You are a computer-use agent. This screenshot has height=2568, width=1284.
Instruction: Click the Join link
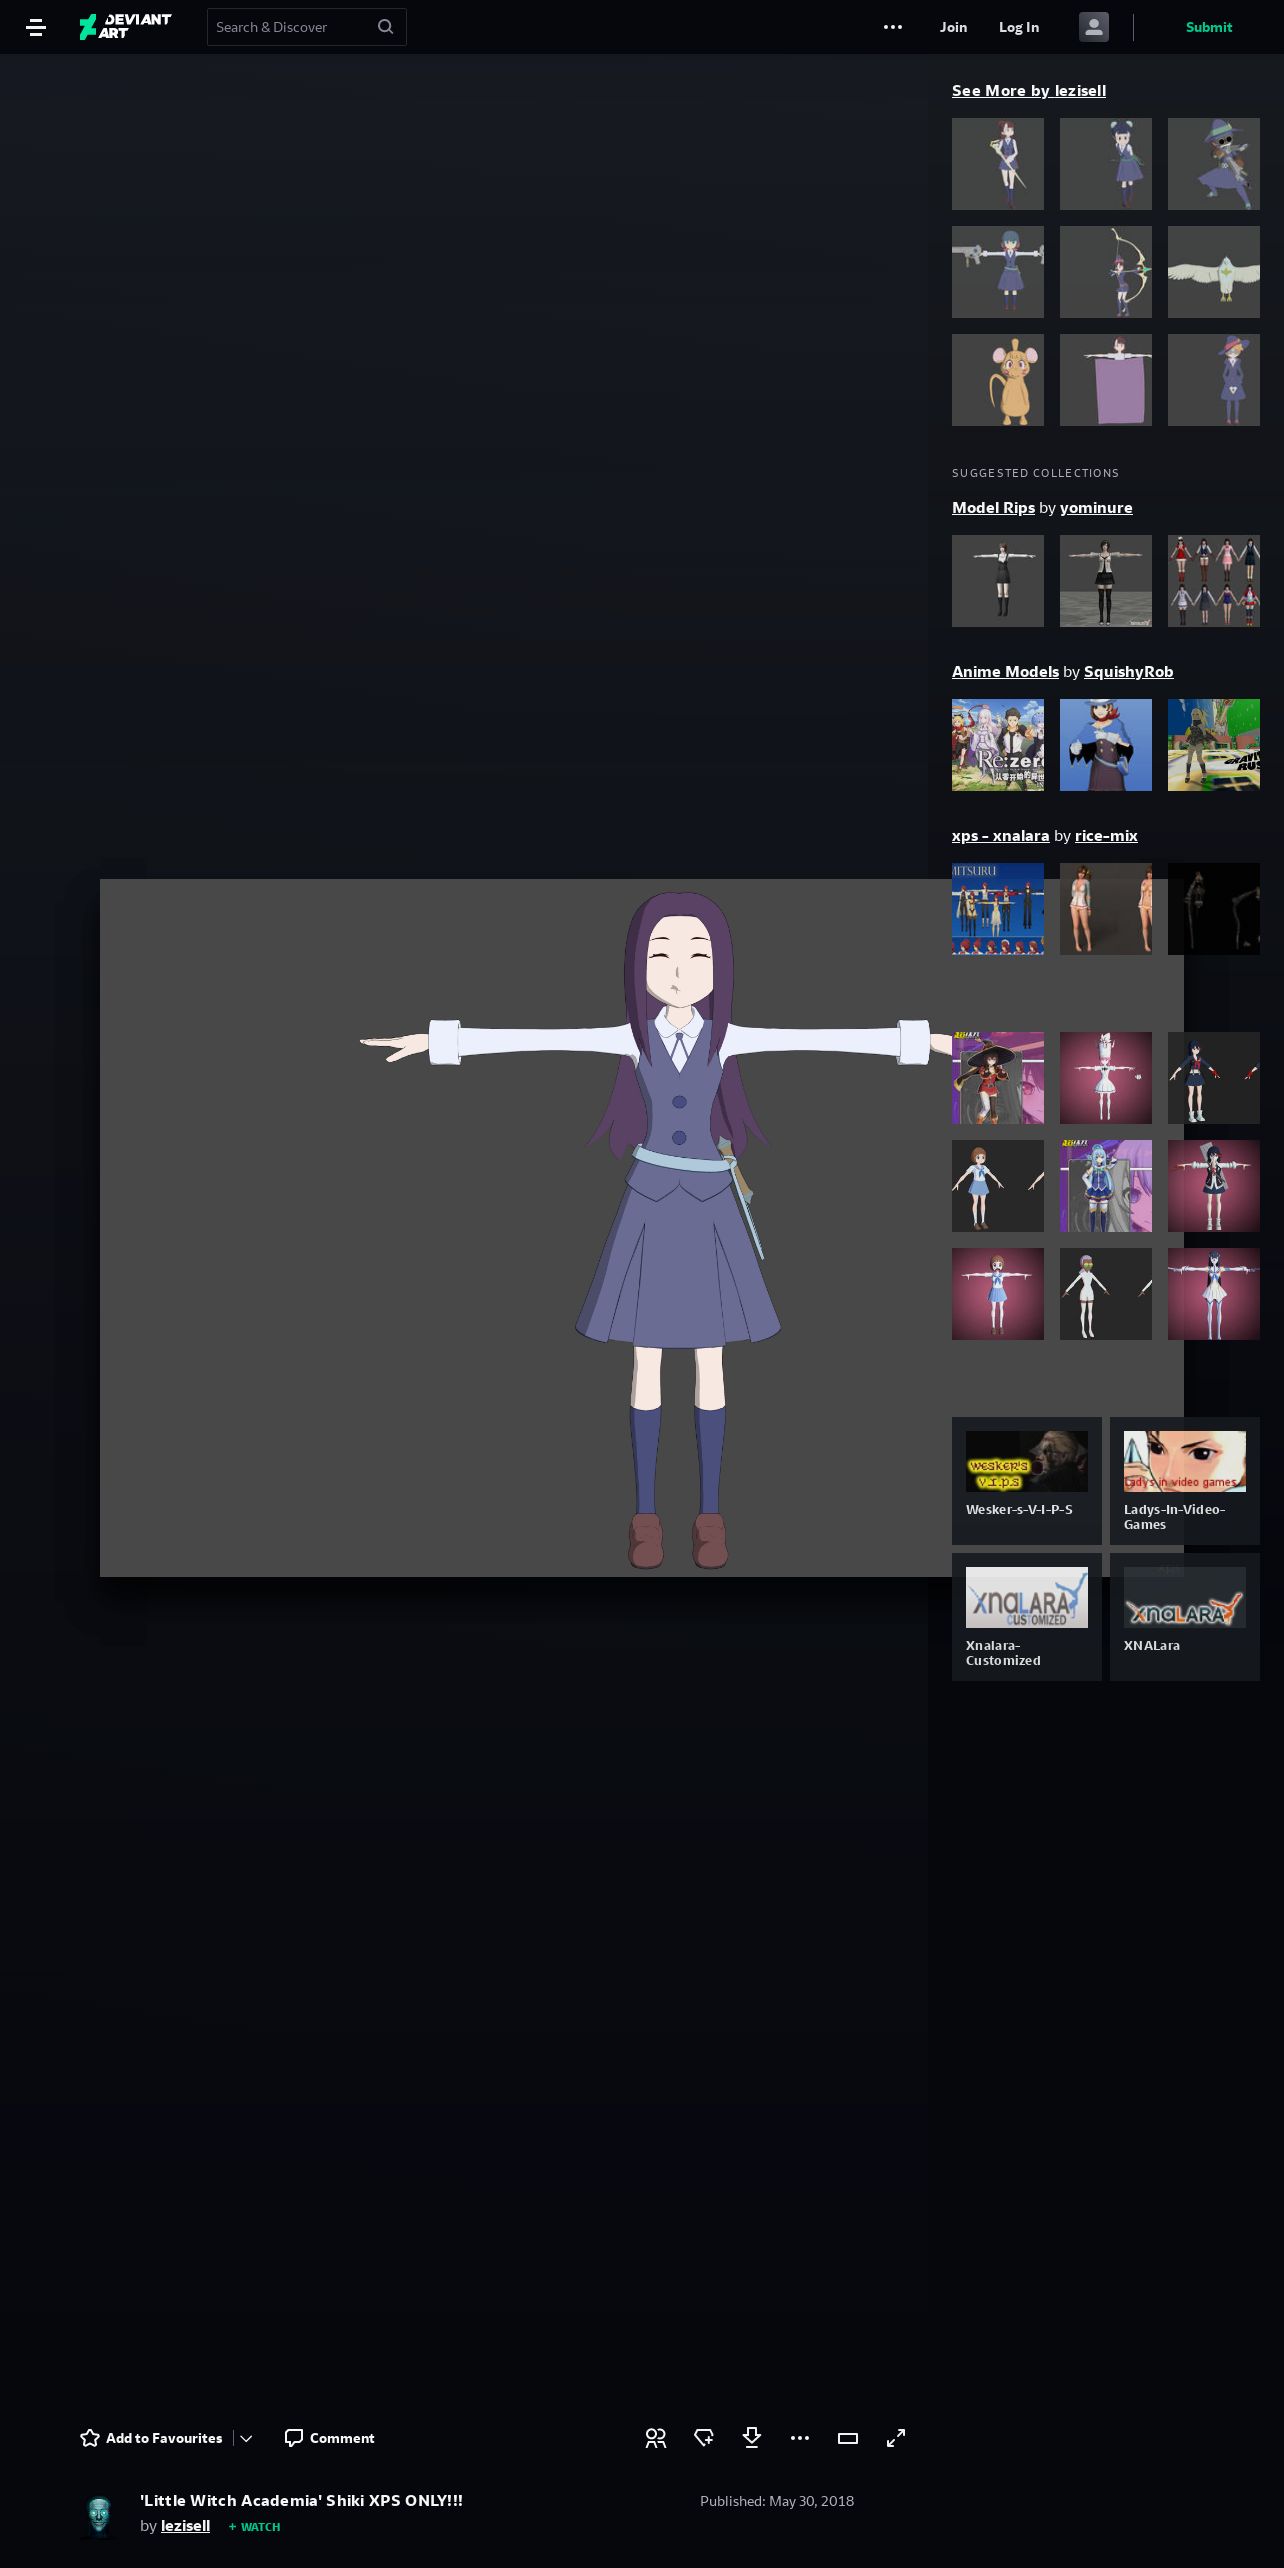(953, 27)
